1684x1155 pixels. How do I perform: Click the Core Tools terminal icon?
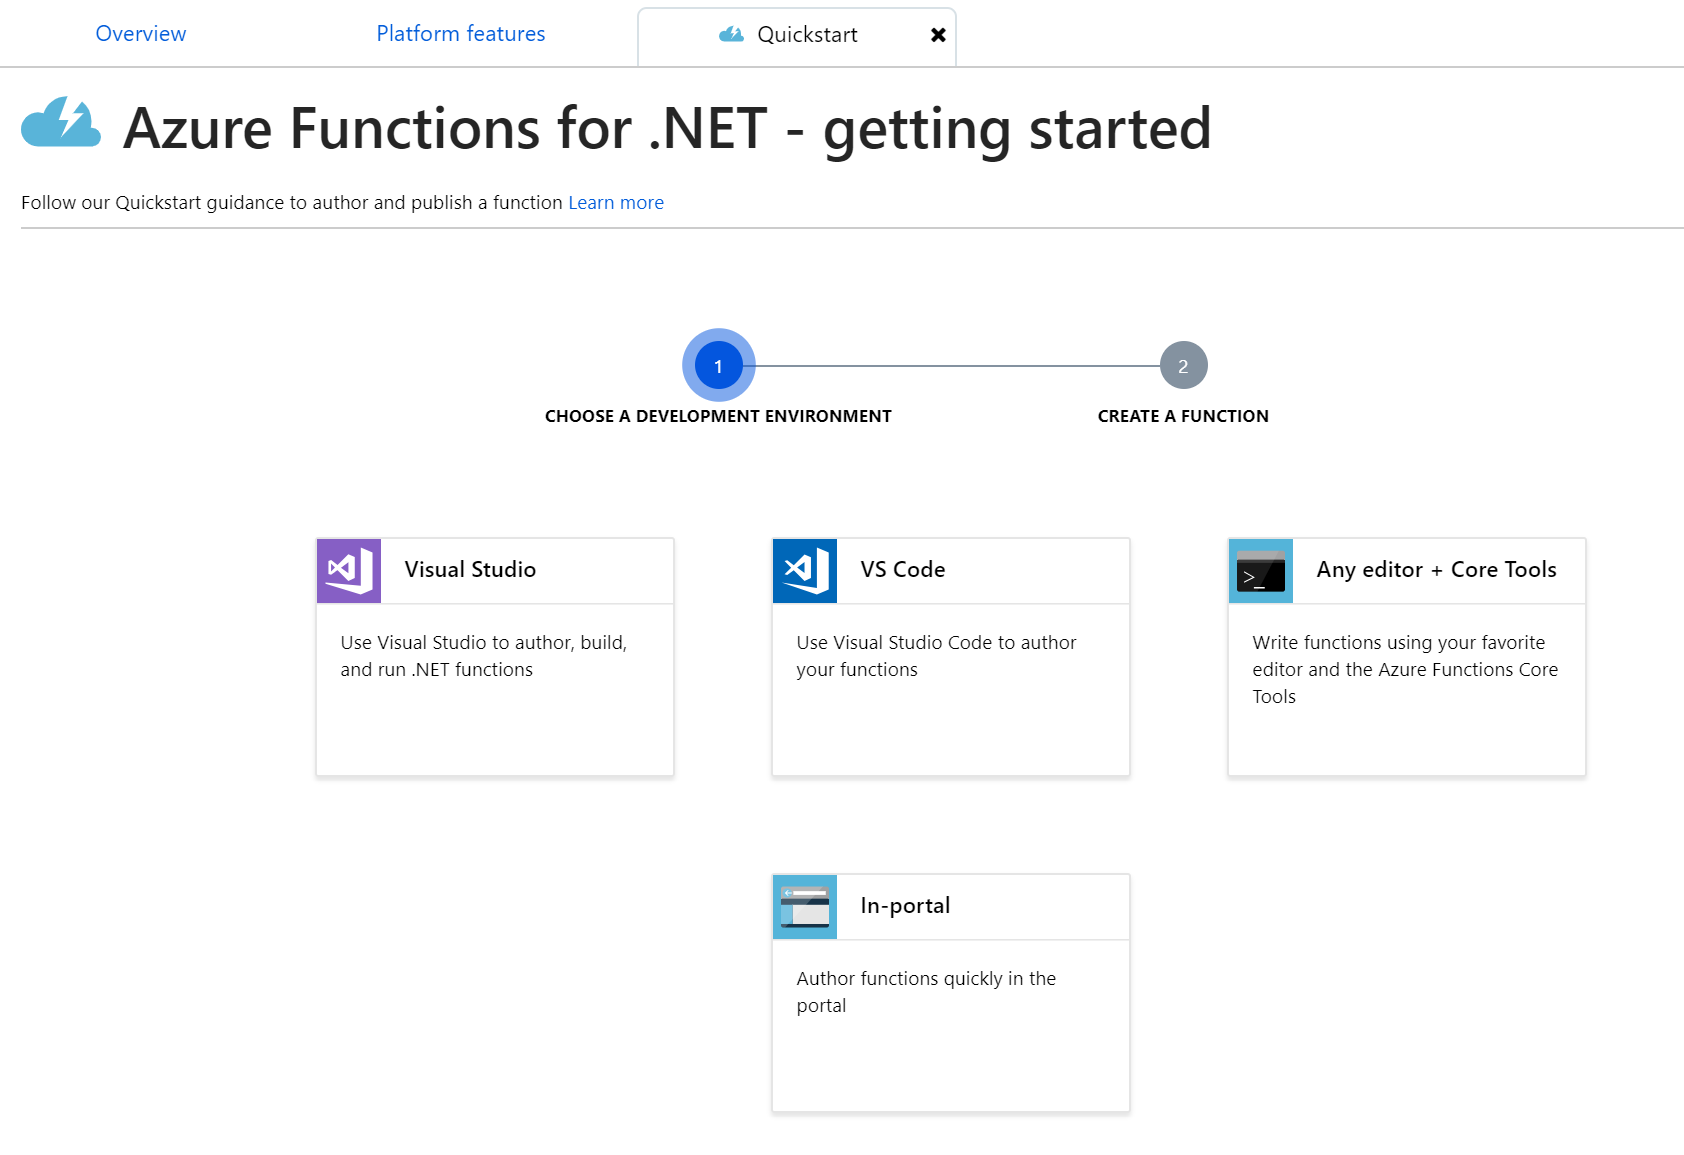[1261, 571]
